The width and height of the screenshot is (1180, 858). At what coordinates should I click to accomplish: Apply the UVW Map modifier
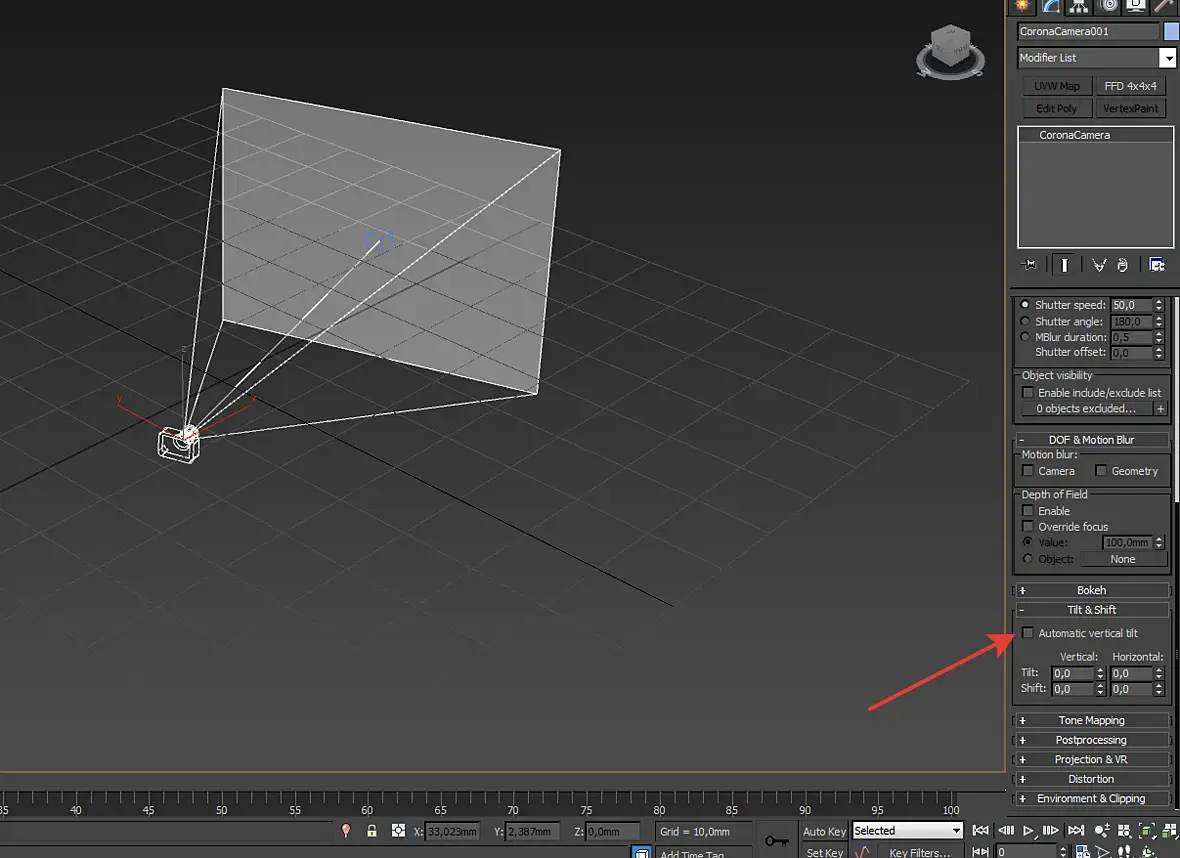1057,86
